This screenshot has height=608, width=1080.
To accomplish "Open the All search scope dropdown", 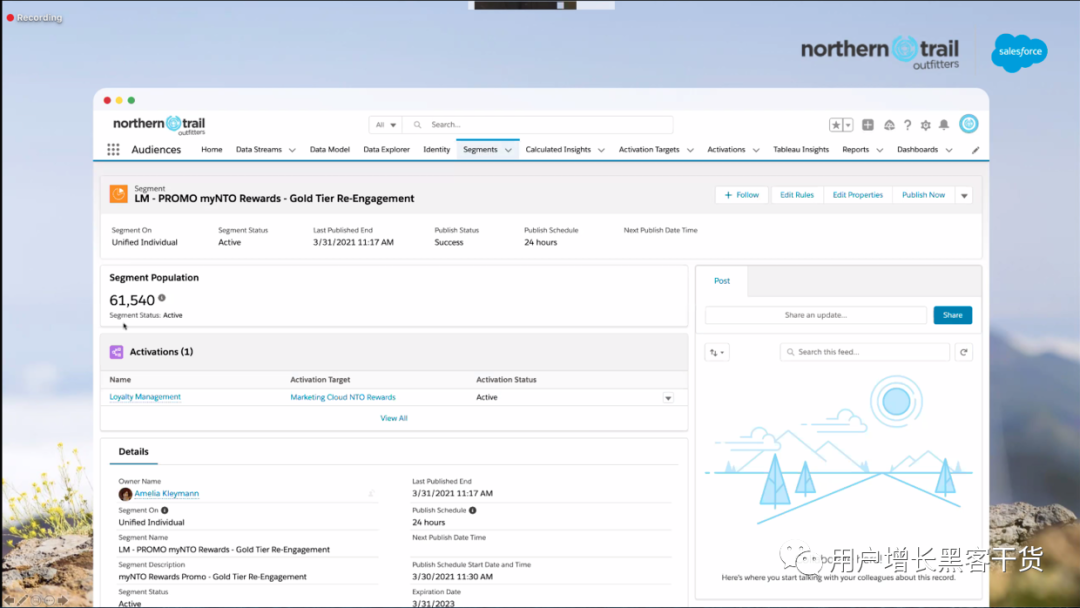I will point(386,125).
